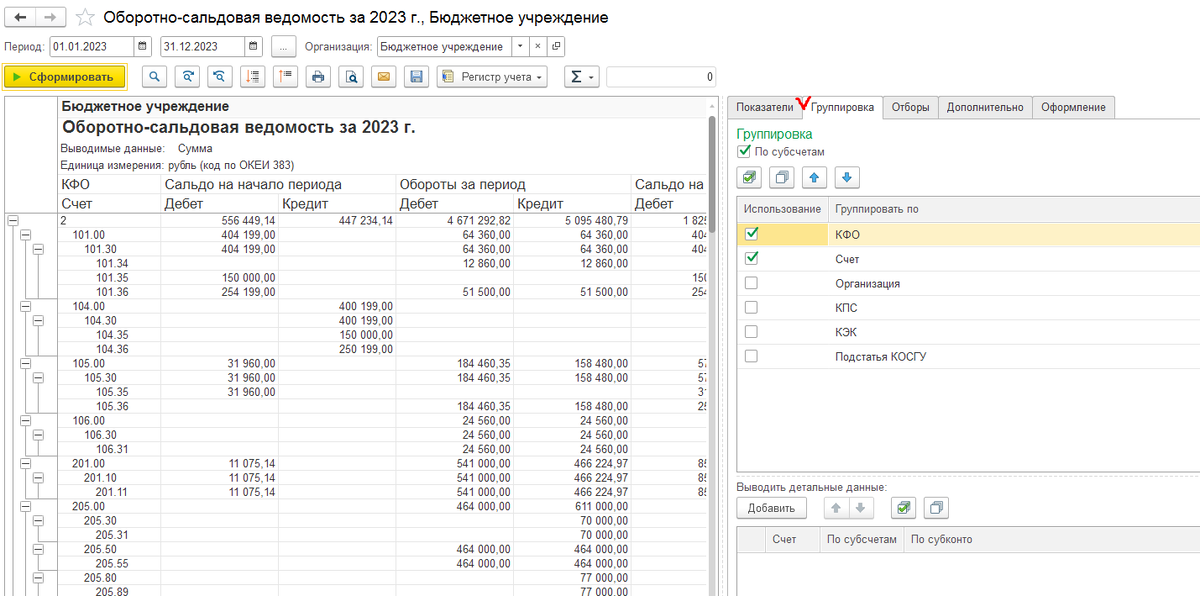Image resolution: width=1200 pixels, height=596 pixels.
Task: Uncheck all detail rows icon near Добавить
Action: [x=936, y=508]
